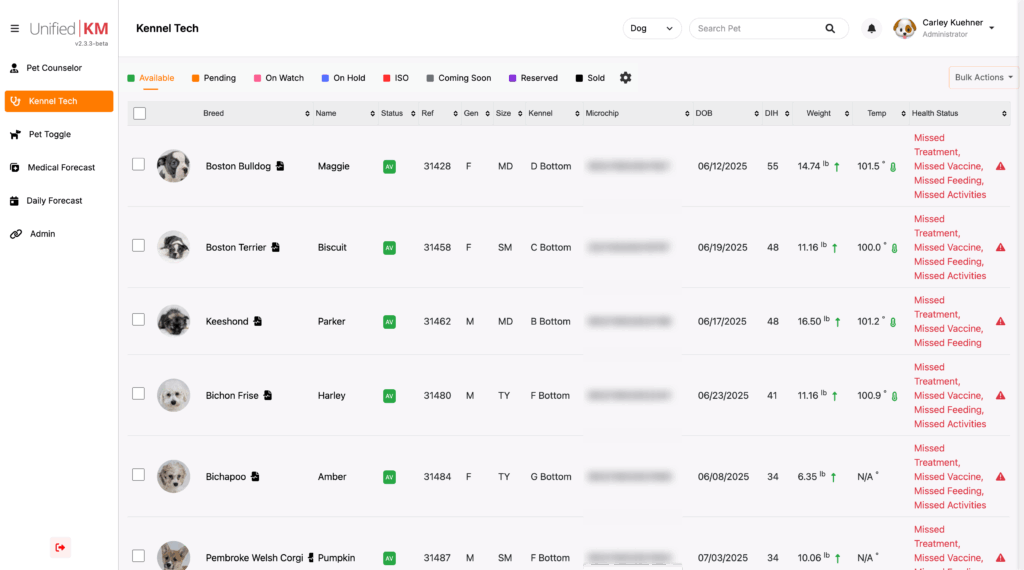Click Biscuit's red warning triangle
This screenshot has width=1024, height=570.
pos(1000,247)
